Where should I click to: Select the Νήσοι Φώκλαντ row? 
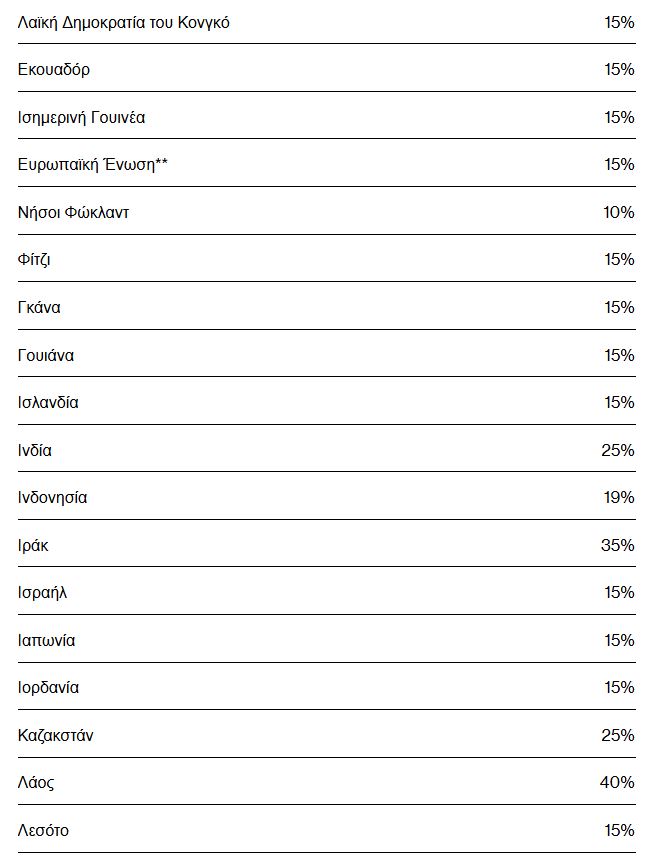[x=327, y=211]
